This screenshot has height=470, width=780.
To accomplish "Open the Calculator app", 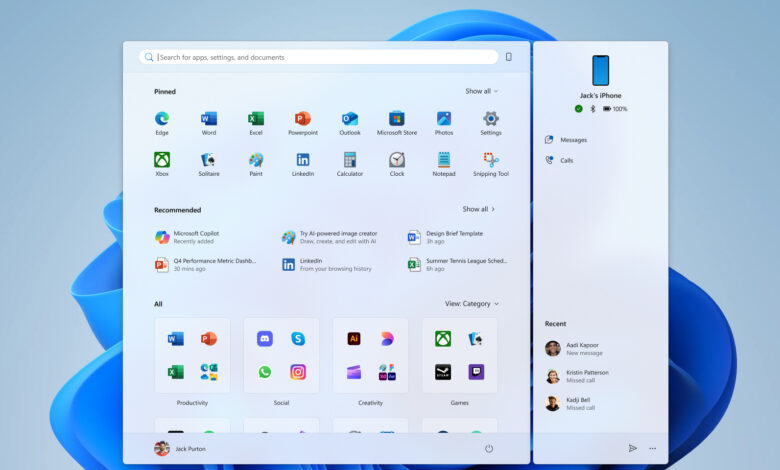I will pyautogui.click(x=350, y=164).
